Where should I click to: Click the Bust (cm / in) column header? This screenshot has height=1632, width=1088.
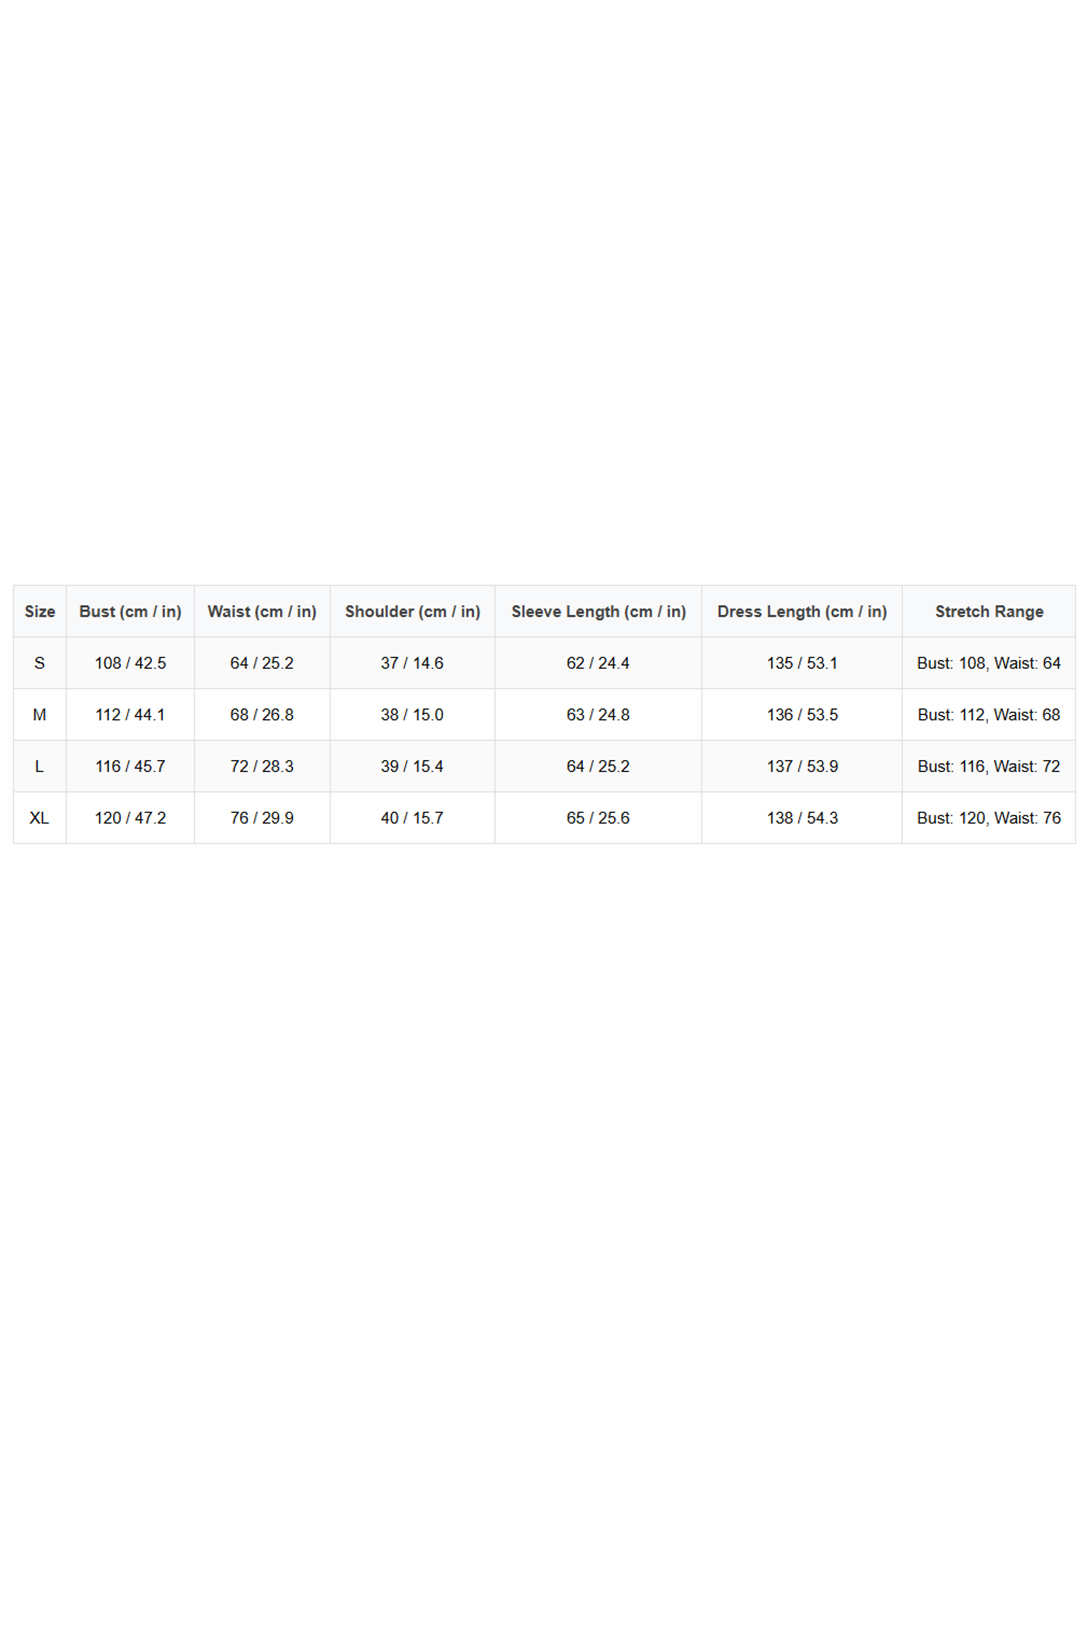click(x=130, y=611)
